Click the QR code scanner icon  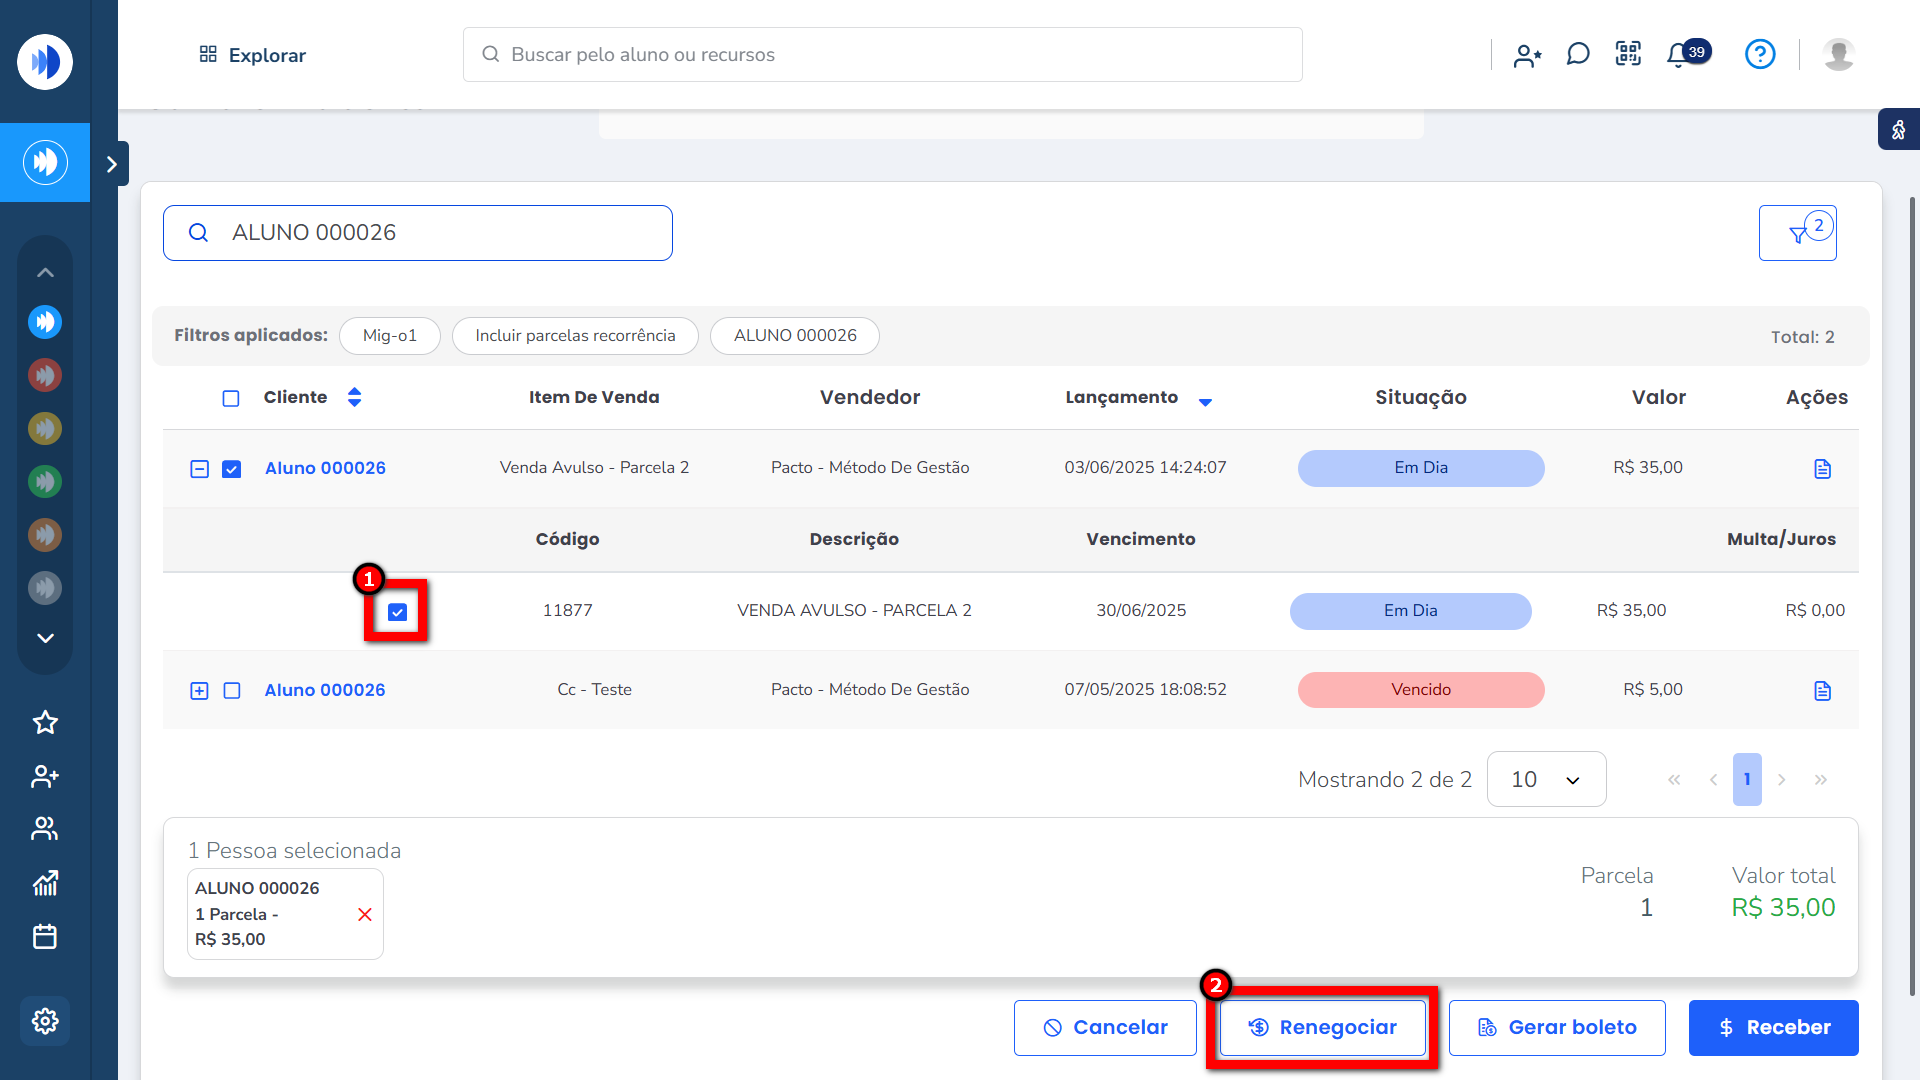coord(1628,54)
